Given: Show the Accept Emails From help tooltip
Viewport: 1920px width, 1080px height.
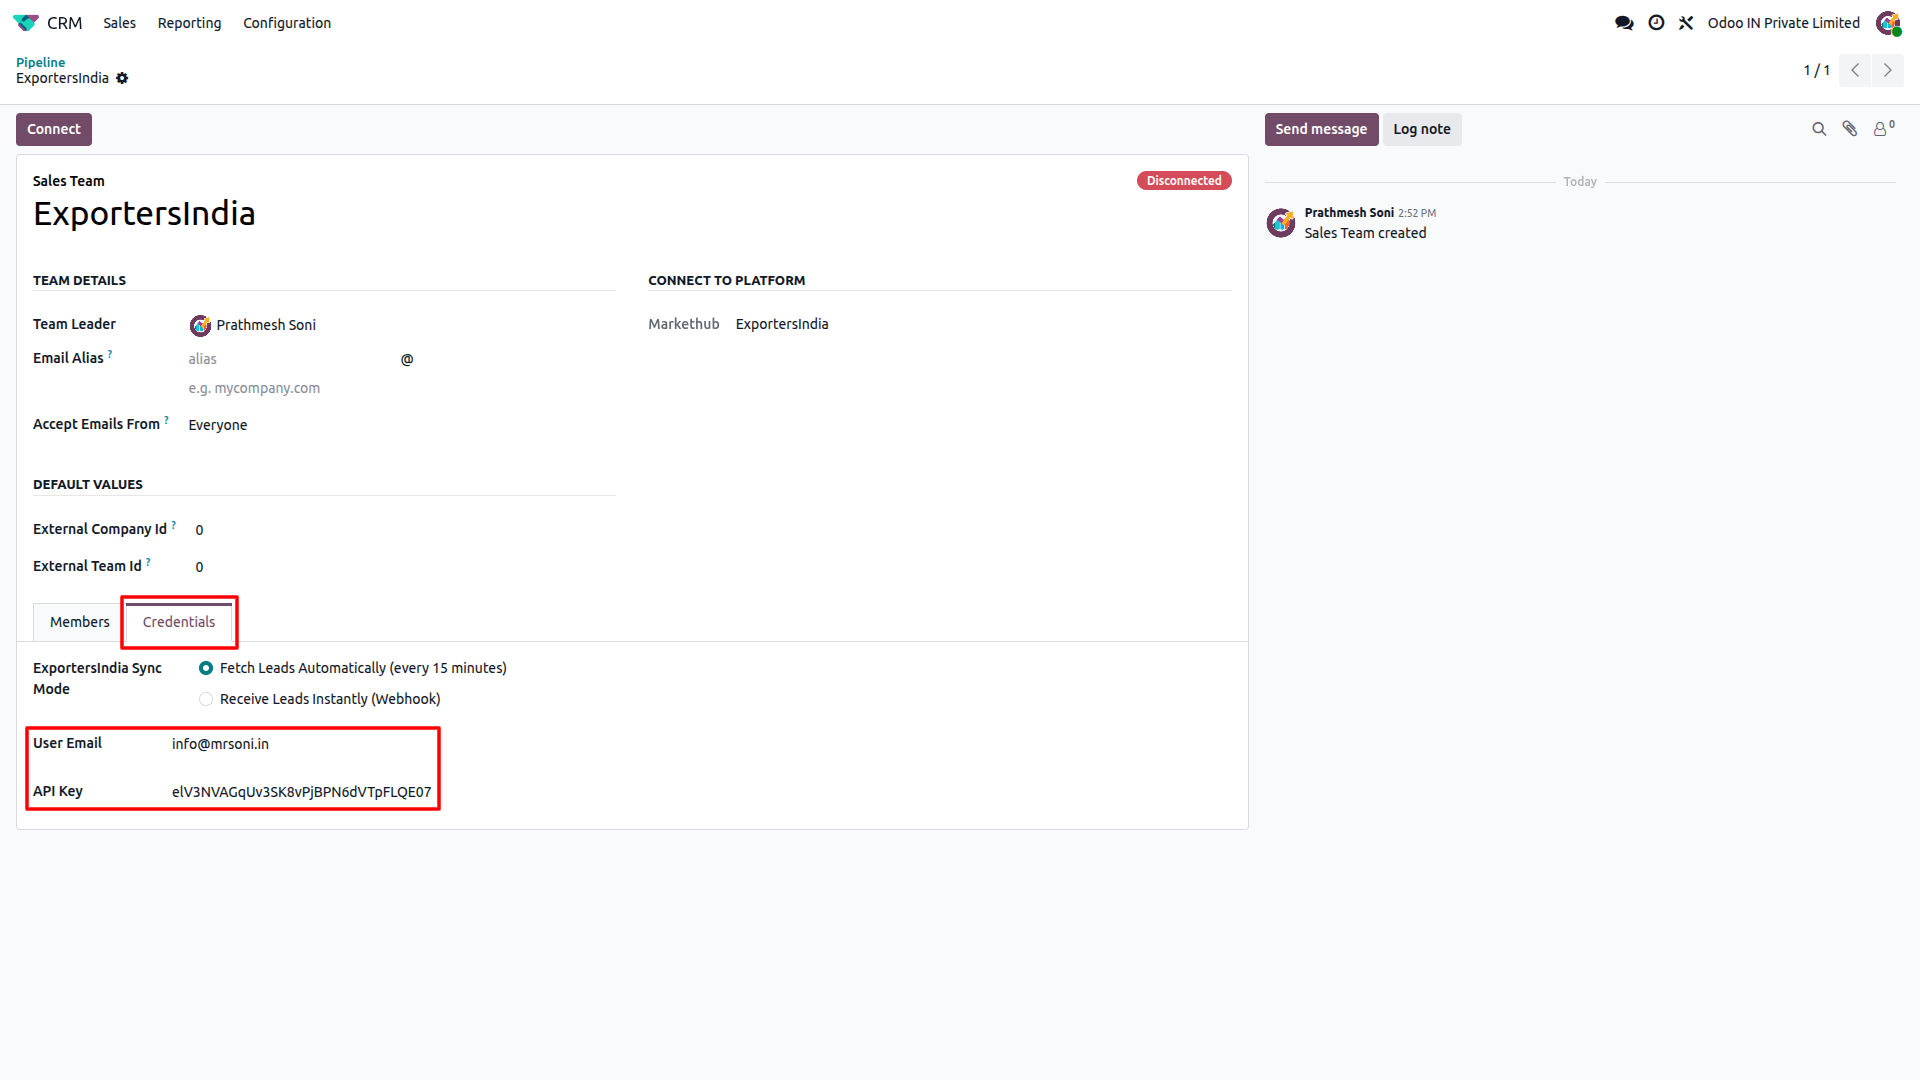Looking at the screenshot, I should pyautogui.click(x=166, y=420).
